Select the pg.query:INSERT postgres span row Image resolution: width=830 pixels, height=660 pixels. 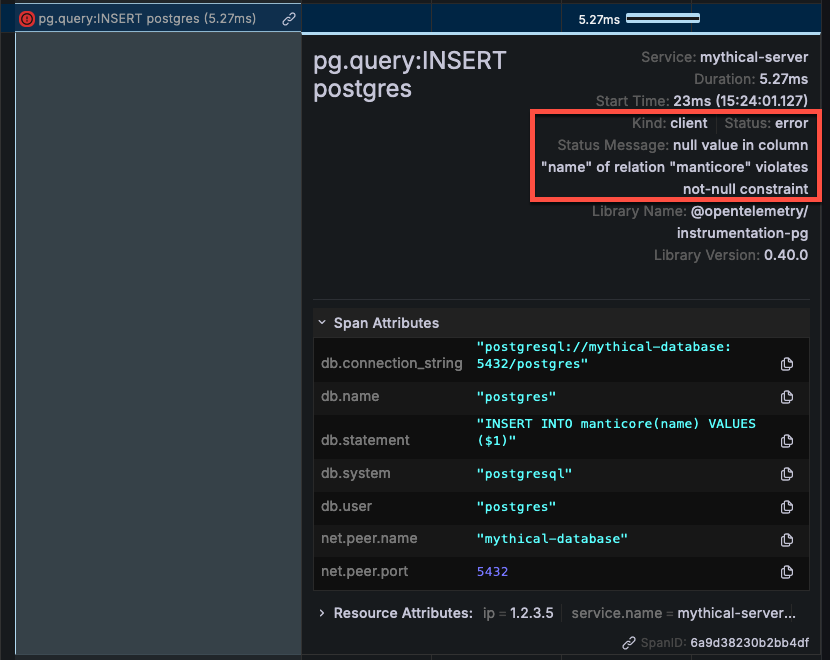click(150, 17)
